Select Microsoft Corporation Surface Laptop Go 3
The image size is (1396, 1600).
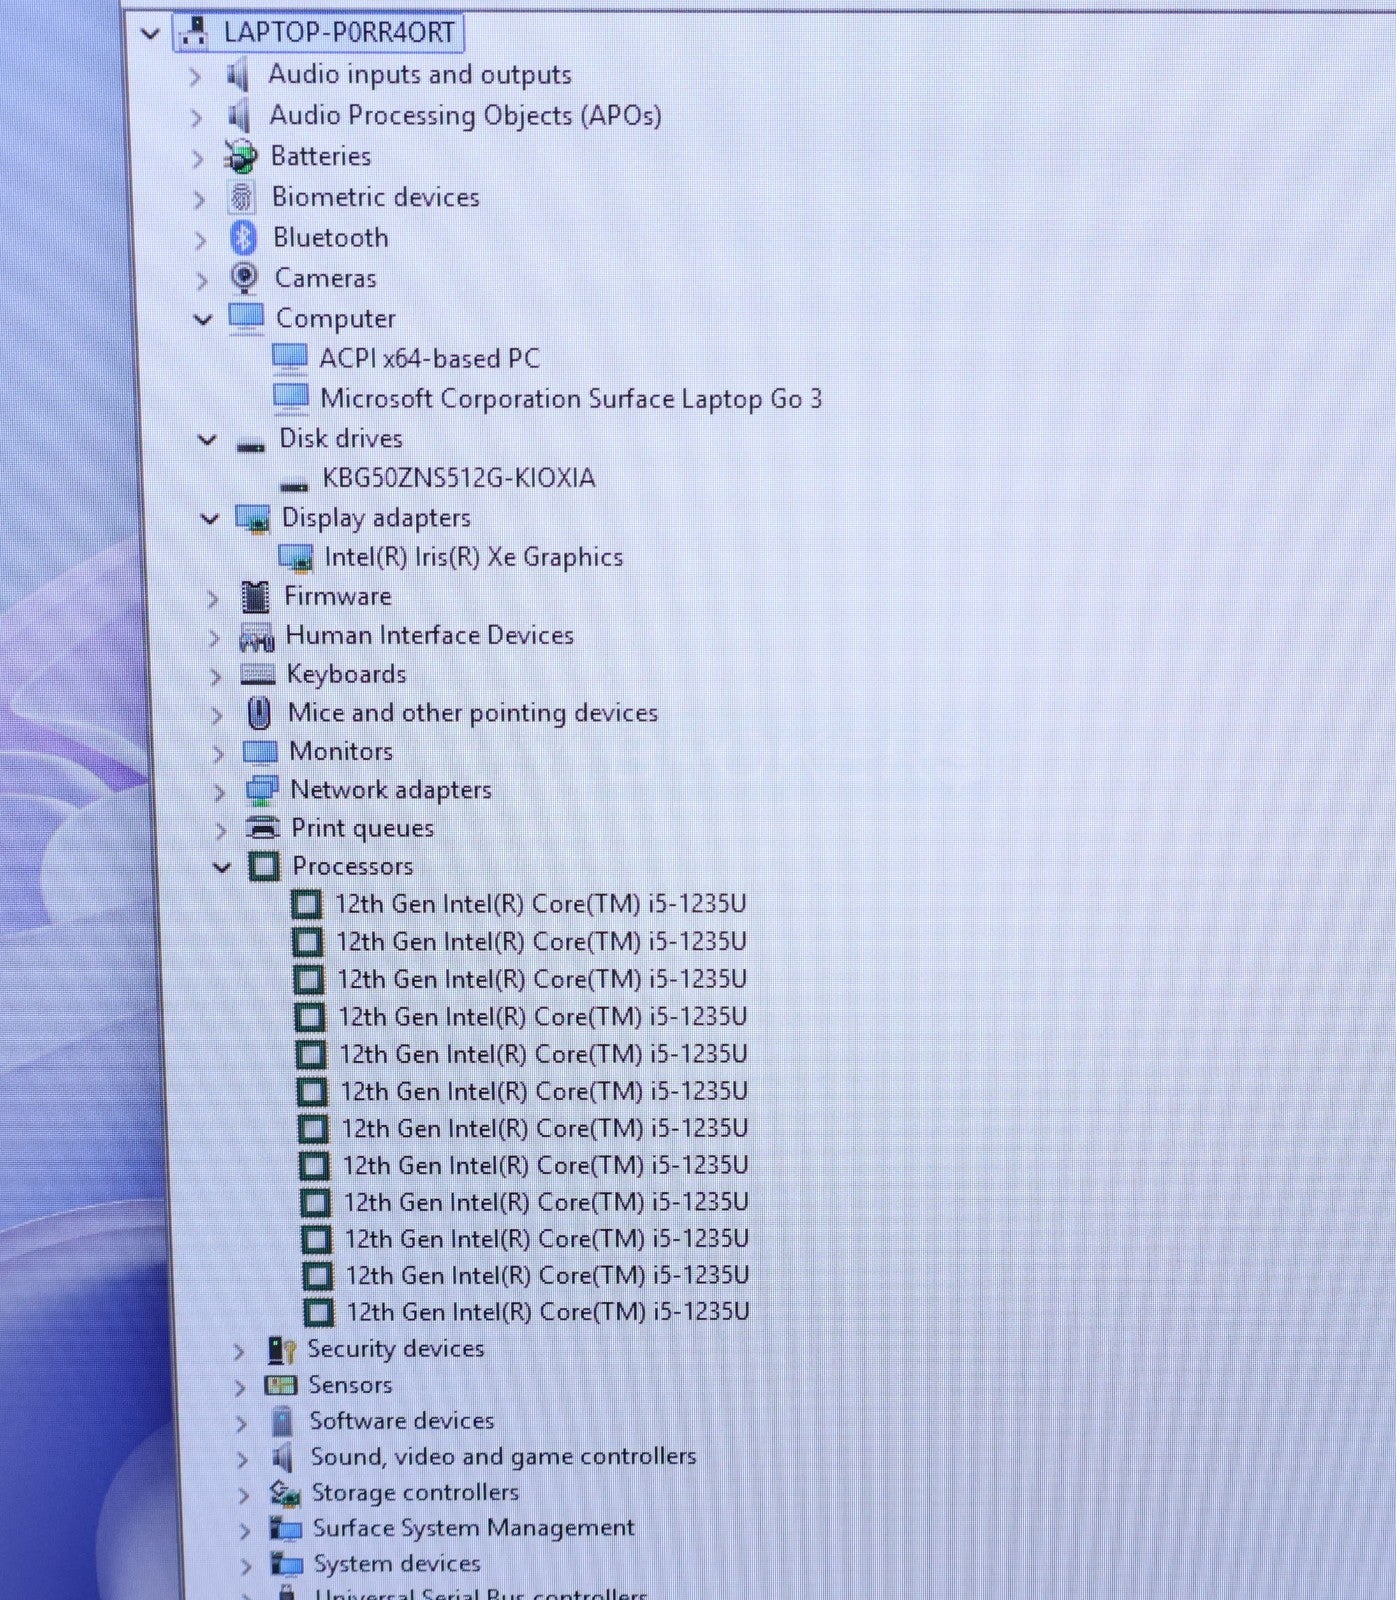coord(570,399)
